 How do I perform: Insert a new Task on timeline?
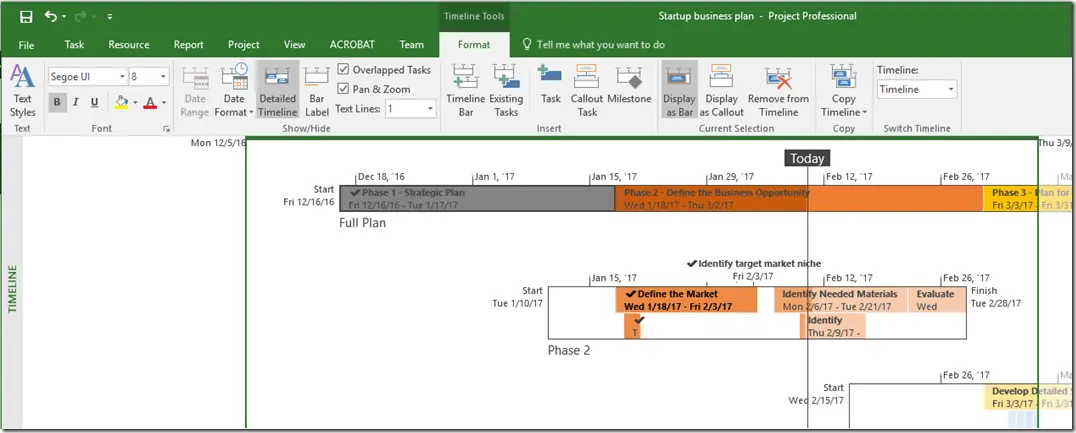click(550, 86)
